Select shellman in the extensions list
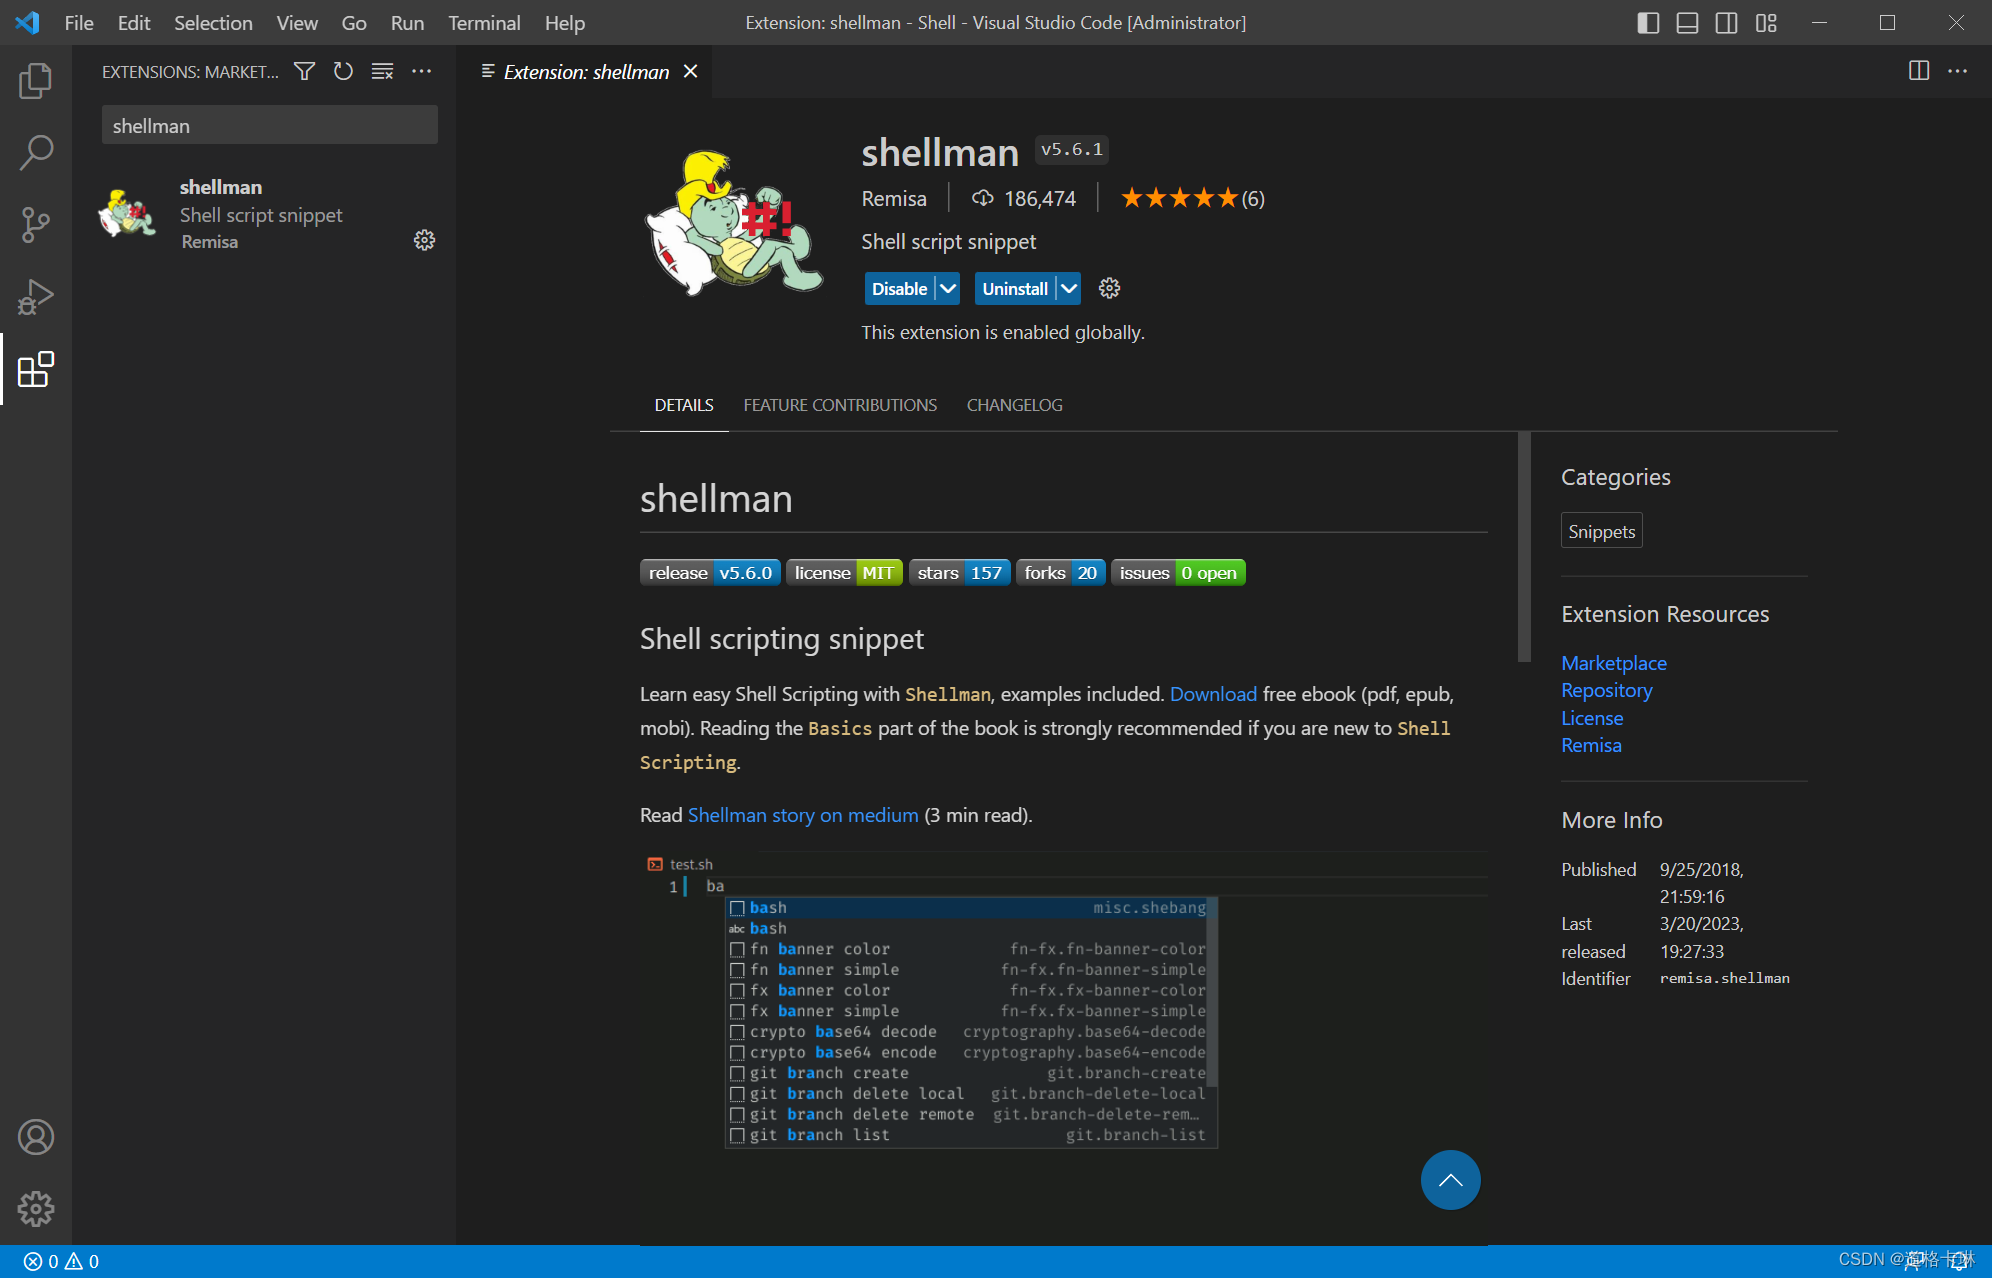Image resolution: width=1992 pixels, height=1278 pixels. click(x=264, y=214)
